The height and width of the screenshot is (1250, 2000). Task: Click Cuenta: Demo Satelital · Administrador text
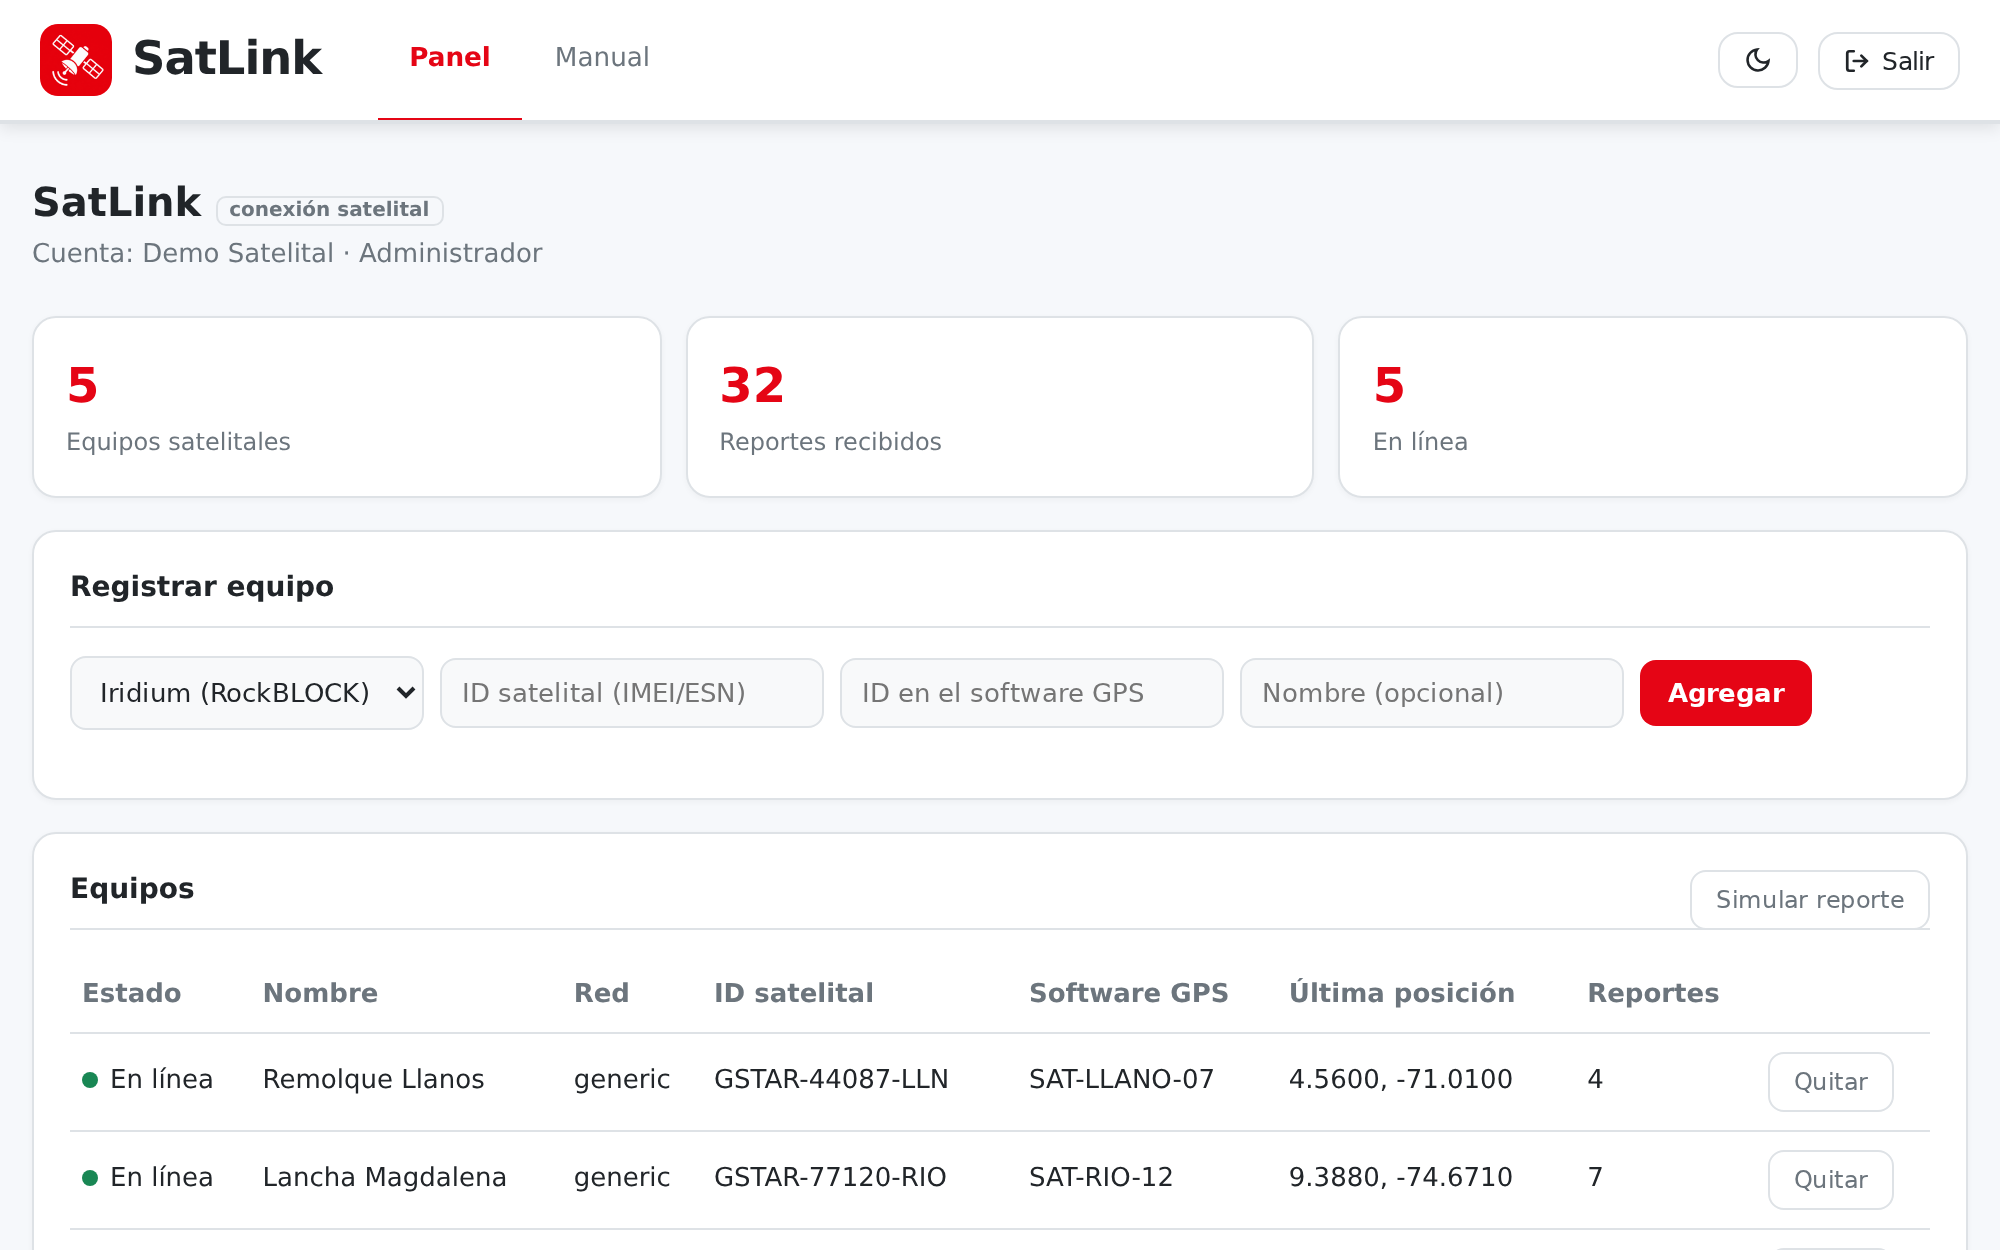287,253
